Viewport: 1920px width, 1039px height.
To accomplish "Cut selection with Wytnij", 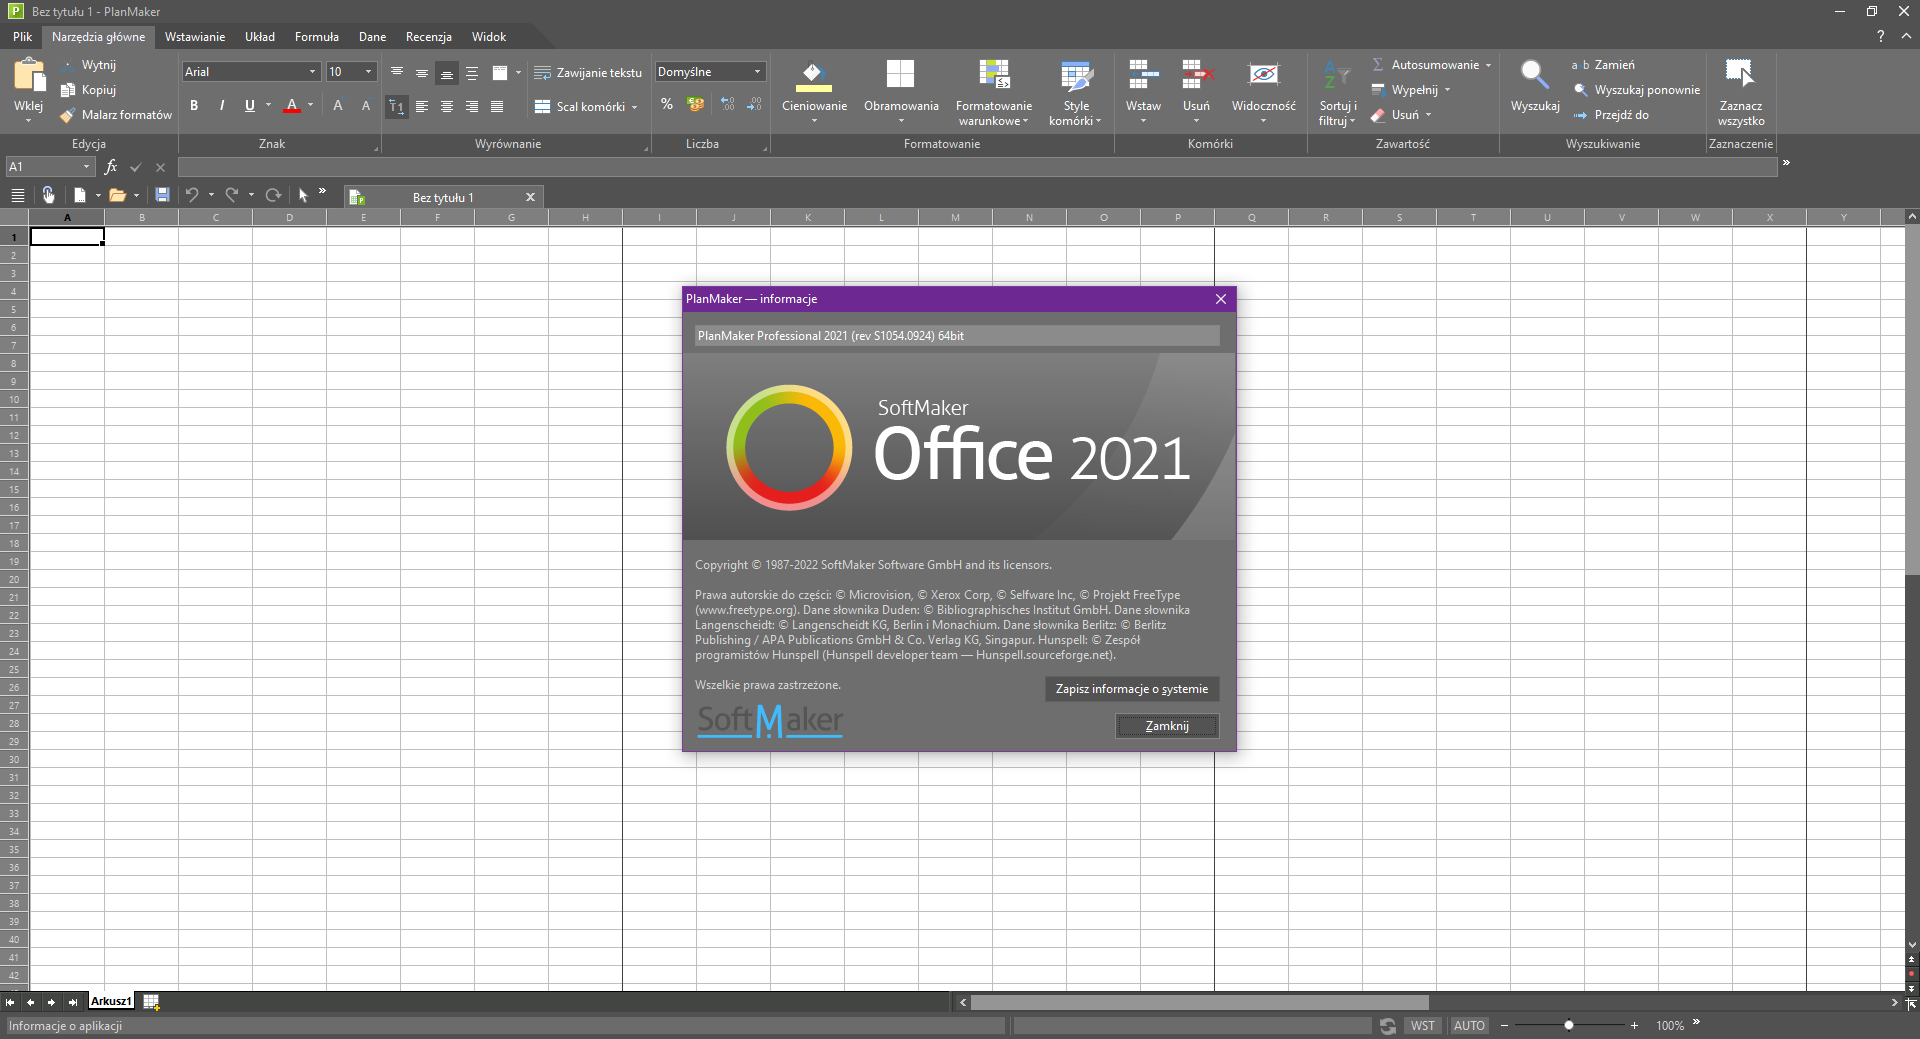I will pyautogui.click(x=90, y=65).
